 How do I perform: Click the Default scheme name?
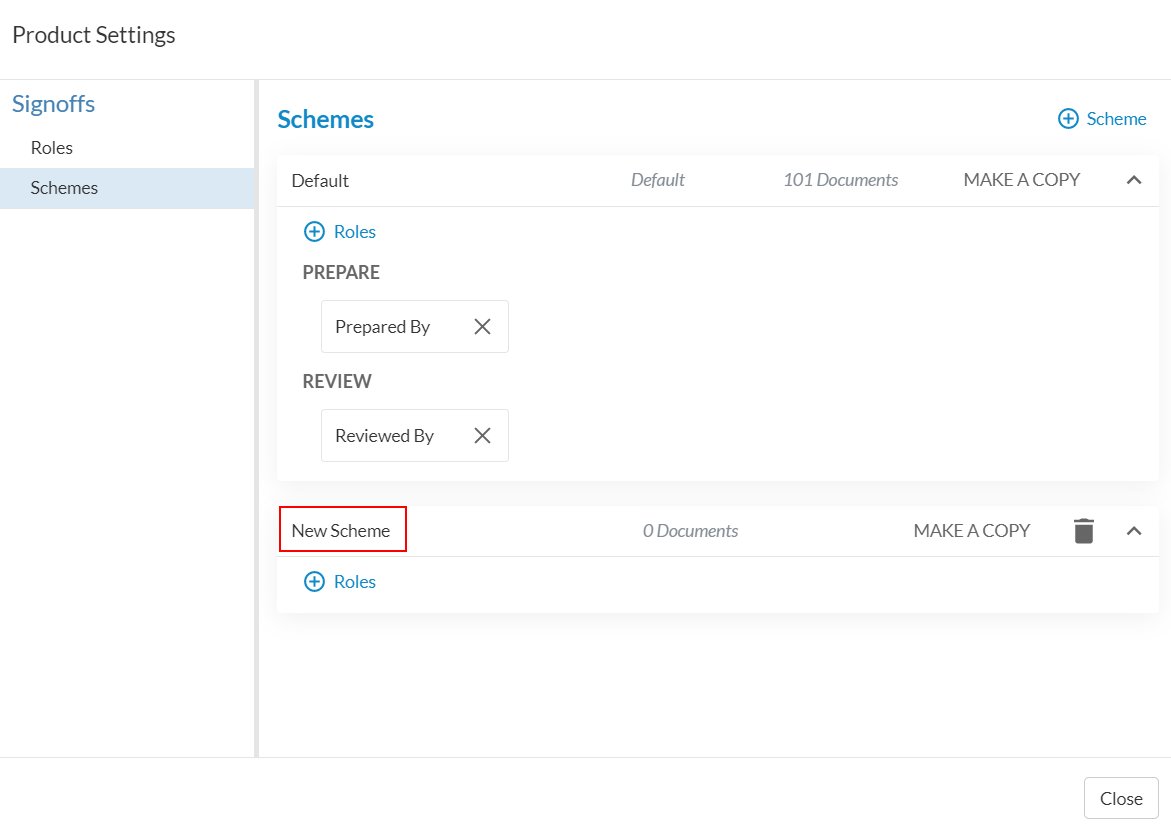(x=320, y=181)
